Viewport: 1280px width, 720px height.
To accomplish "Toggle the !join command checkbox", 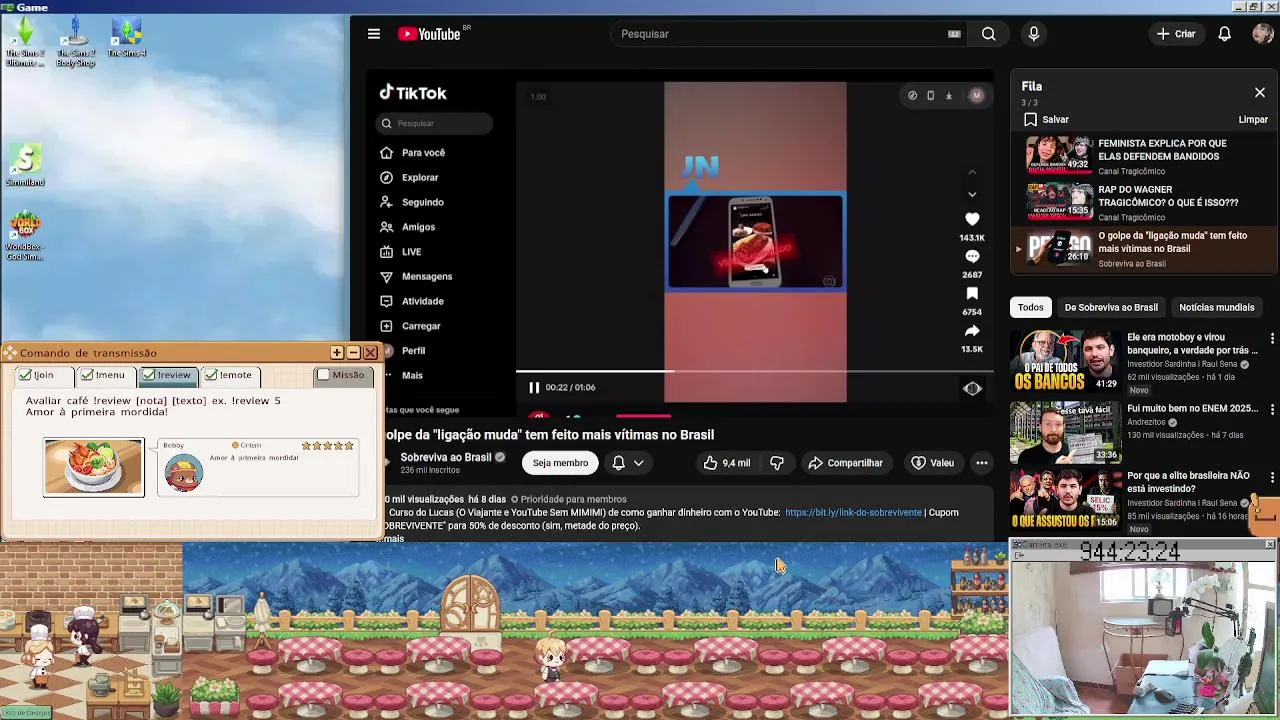I will [x=25, y=375].
